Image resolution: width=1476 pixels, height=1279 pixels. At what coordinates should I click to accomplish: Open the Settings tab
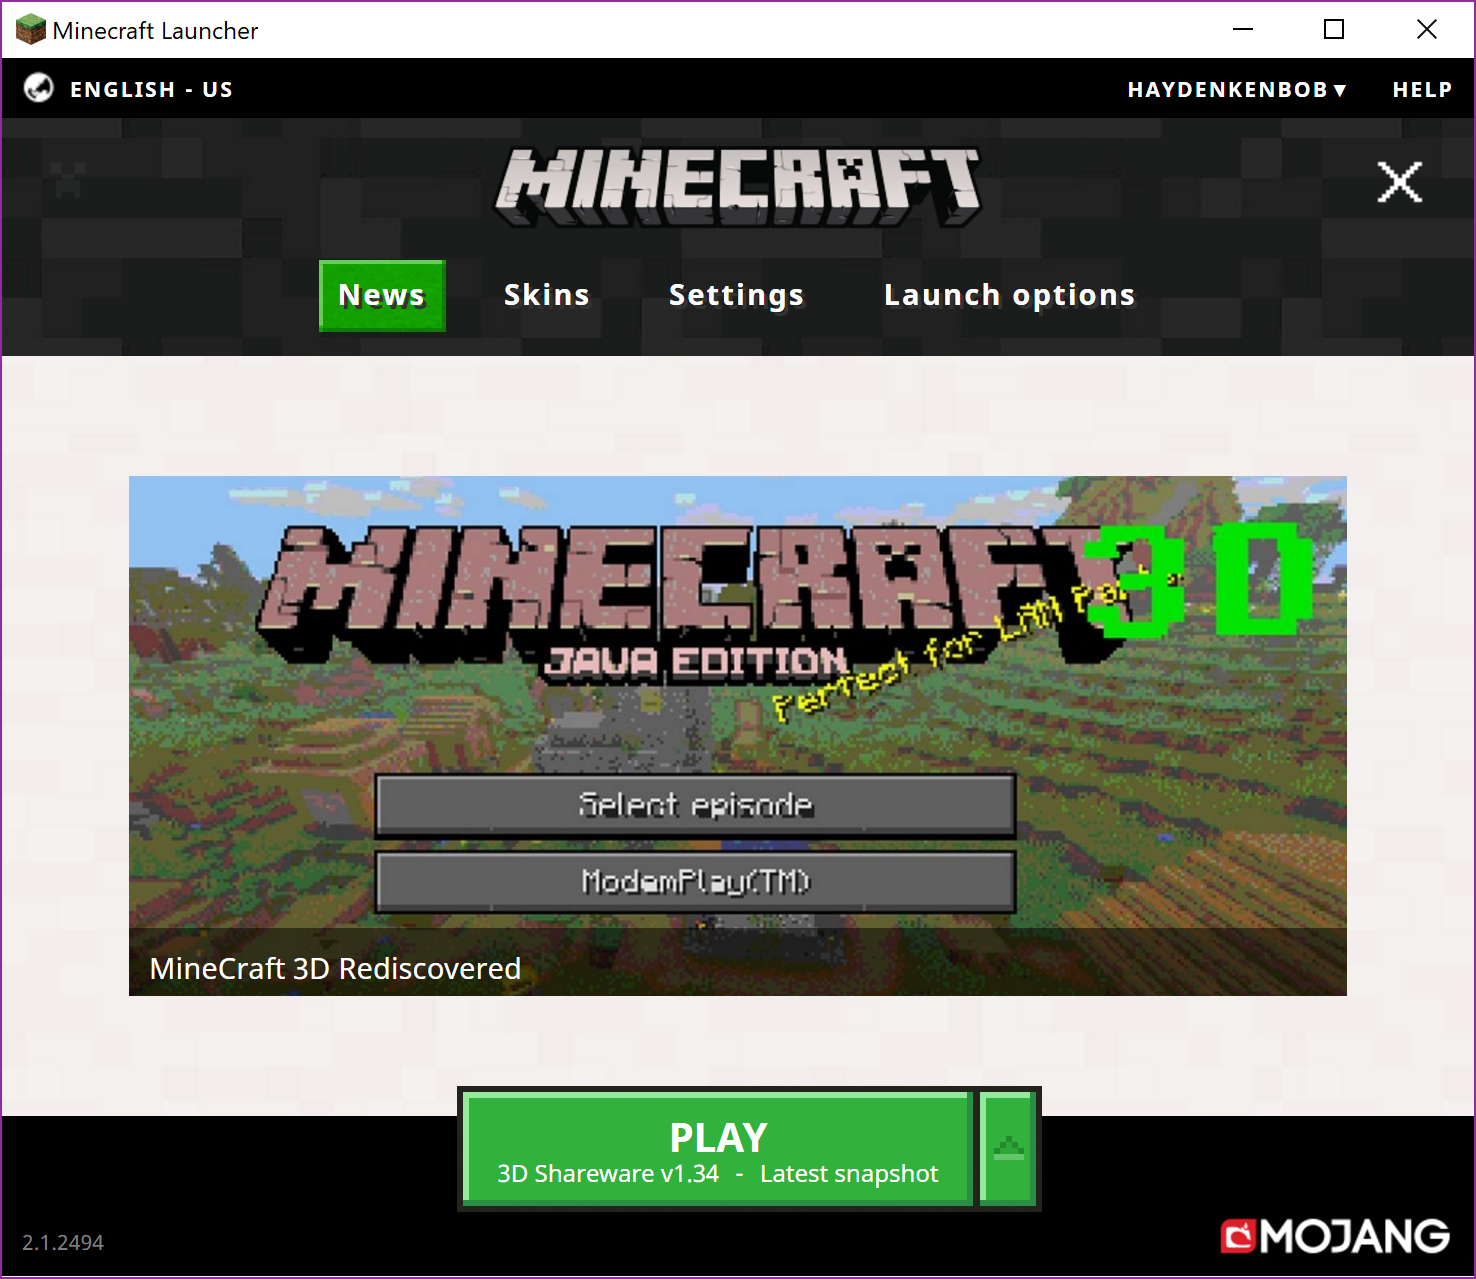[x=736, y=295]
